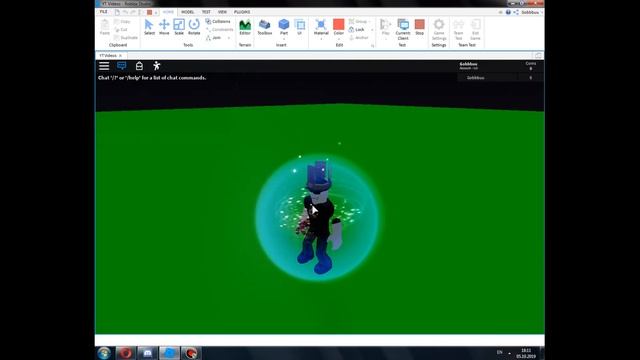Click the redo quick access arrow
The image size is (640, 360).
coord(133,12)
